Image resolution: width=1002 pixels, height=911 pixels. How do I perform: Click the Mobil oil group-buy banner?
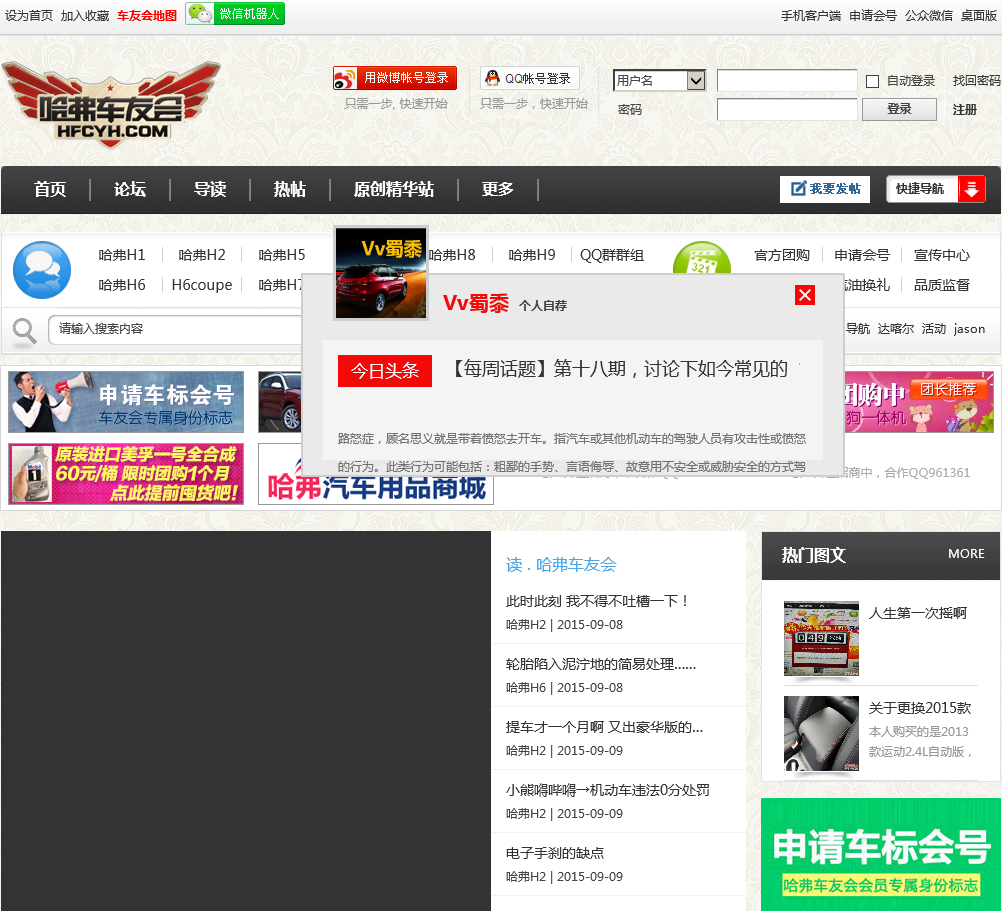[x=126, y=473]
